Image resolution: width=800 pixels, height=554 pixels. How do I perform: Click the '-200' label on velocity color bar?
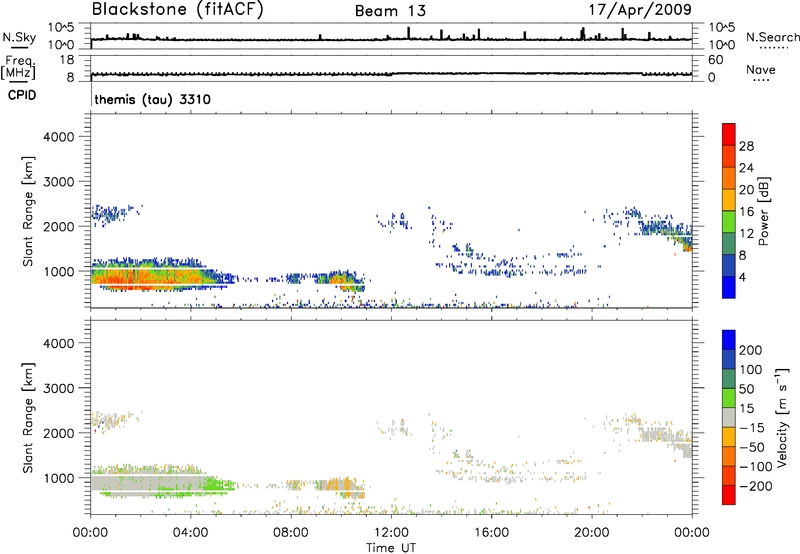[x=756, y=486]
